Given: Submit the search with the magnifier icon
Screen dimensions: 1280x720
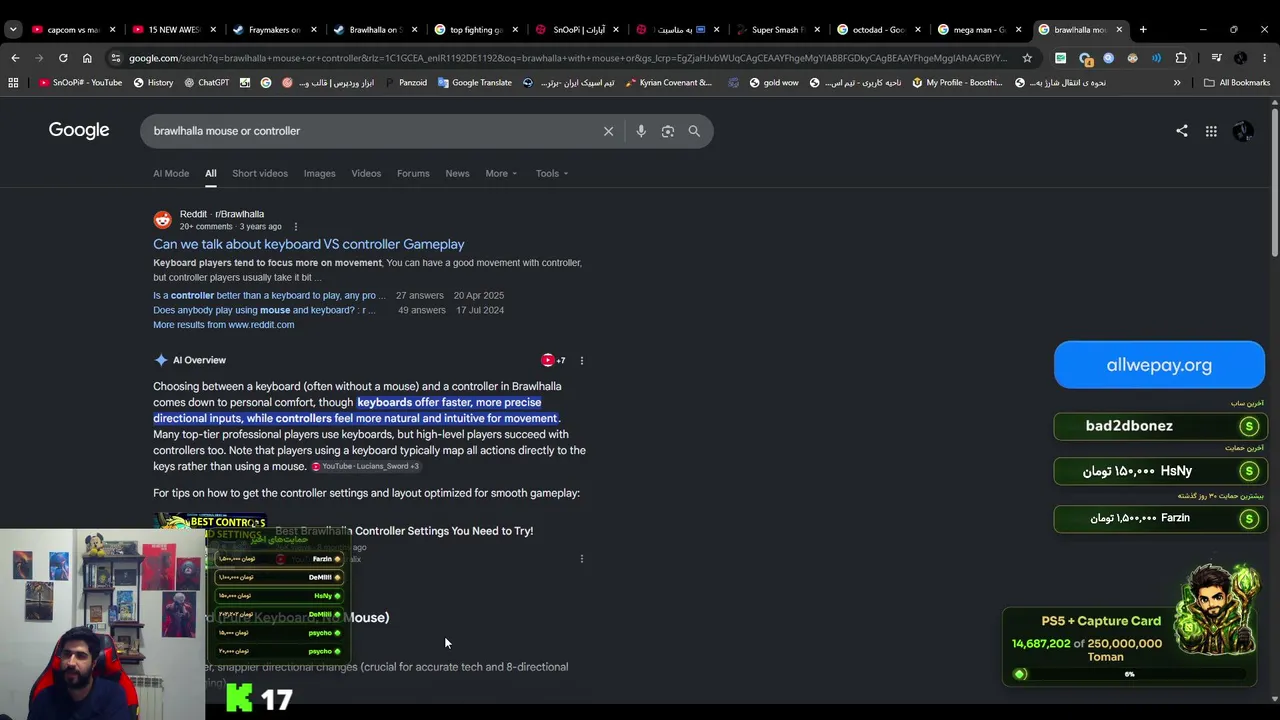Looking at the screenshot, I should coord(694,131).
